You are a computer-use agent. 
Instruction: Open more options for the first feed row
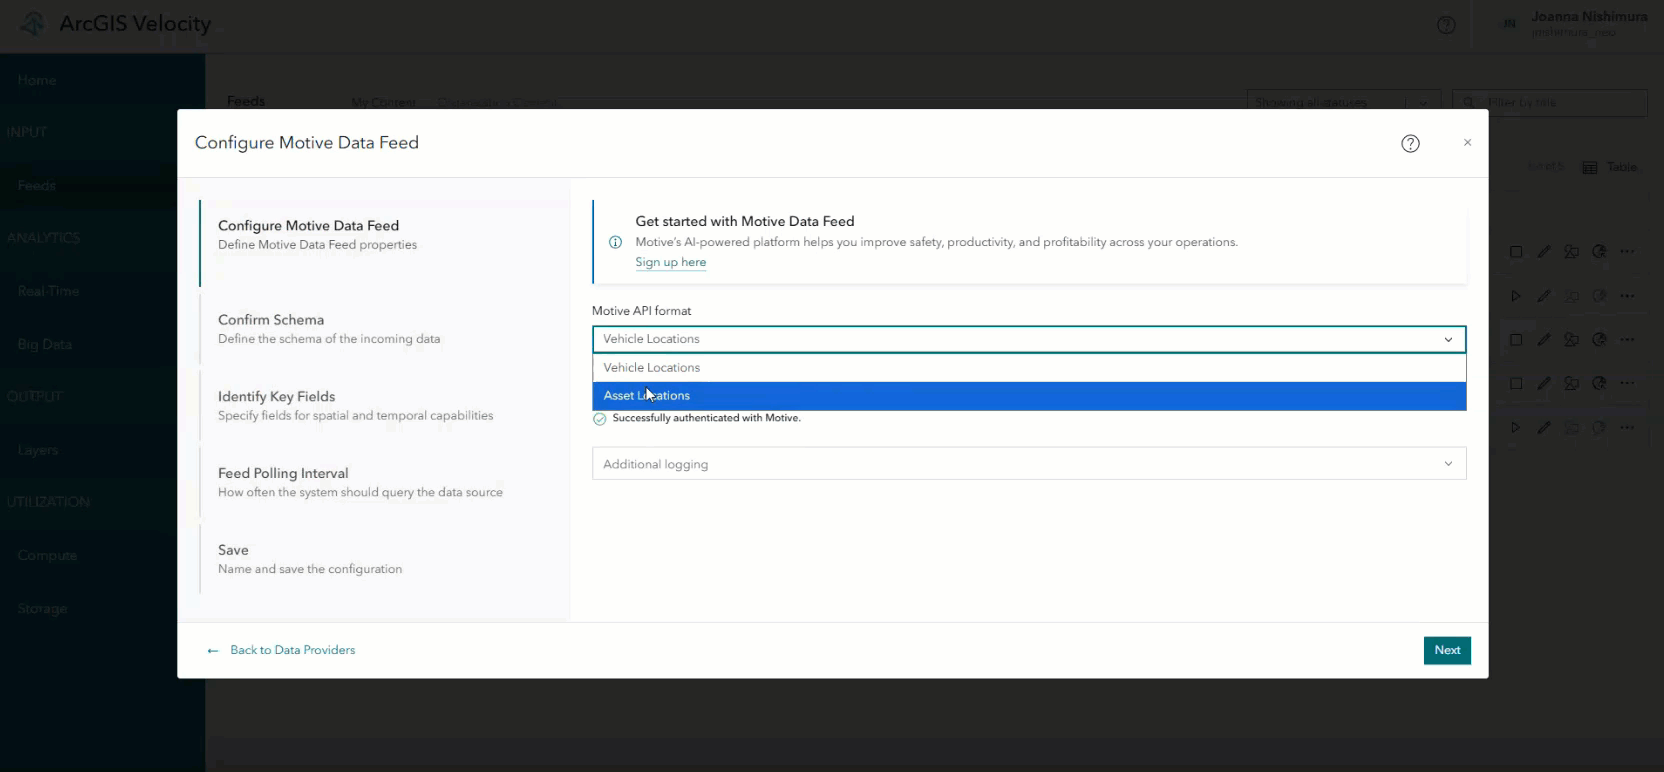point(1628,252)
